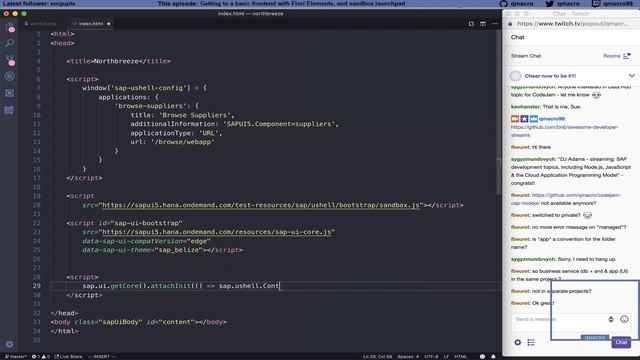Image resolution: width=640 pixels, height=360 pixels.
Task: Switch to the index.html editor tab
Action: coord(91,24)
